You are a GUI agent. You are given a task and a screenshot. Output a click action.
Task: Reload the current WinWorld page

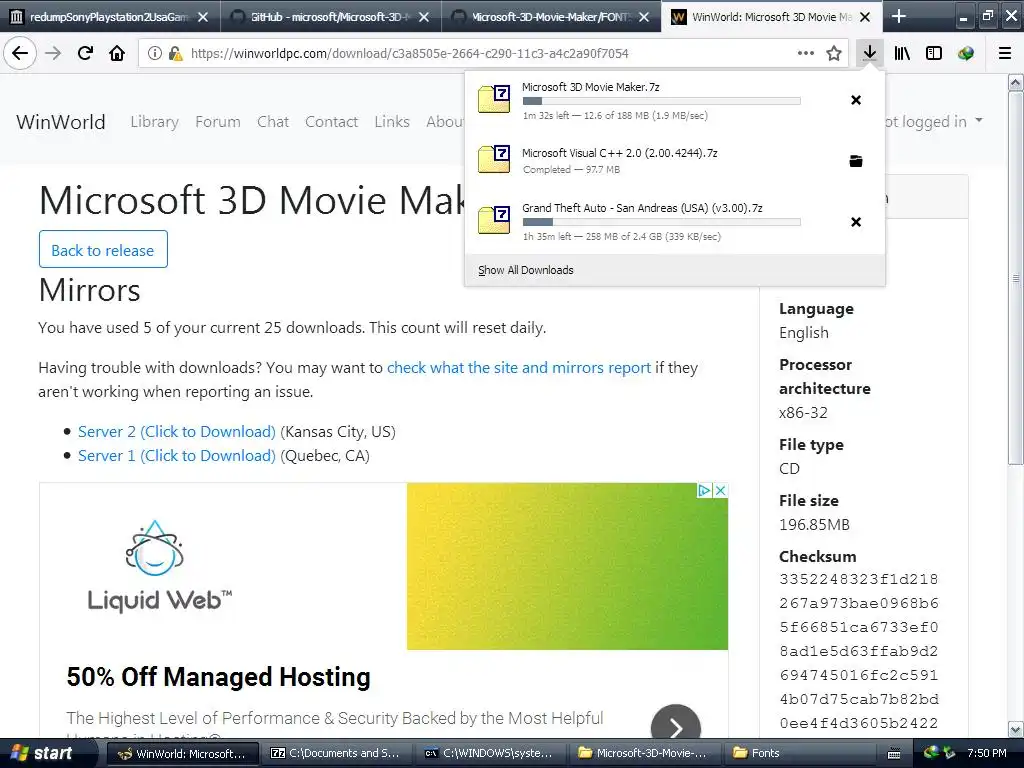click(85, 54)
